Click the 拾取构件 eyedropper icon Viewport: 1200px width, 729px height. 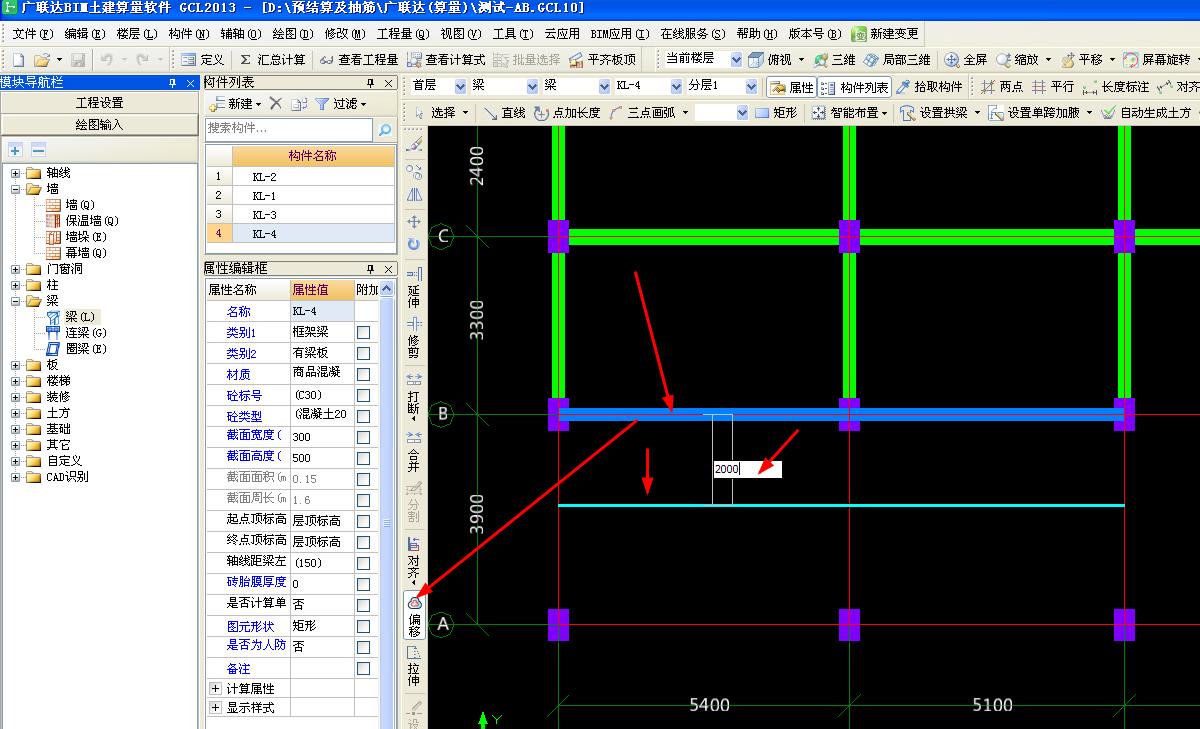pos(903,87)
